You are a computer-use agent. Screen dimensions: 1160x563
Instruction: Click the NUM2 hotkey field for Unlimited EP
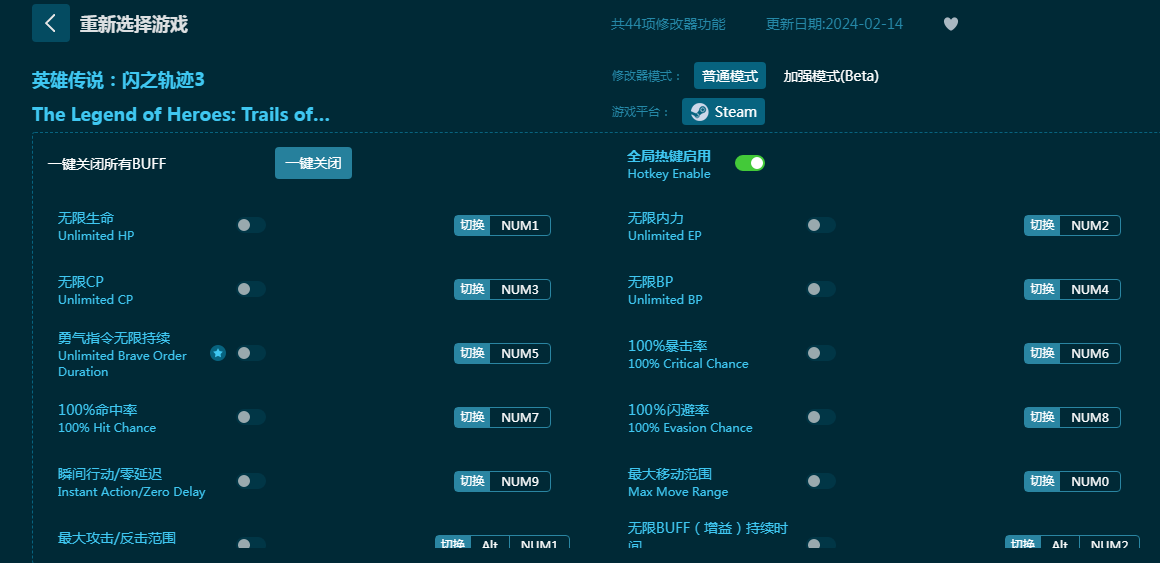[x=1090, y=226]
